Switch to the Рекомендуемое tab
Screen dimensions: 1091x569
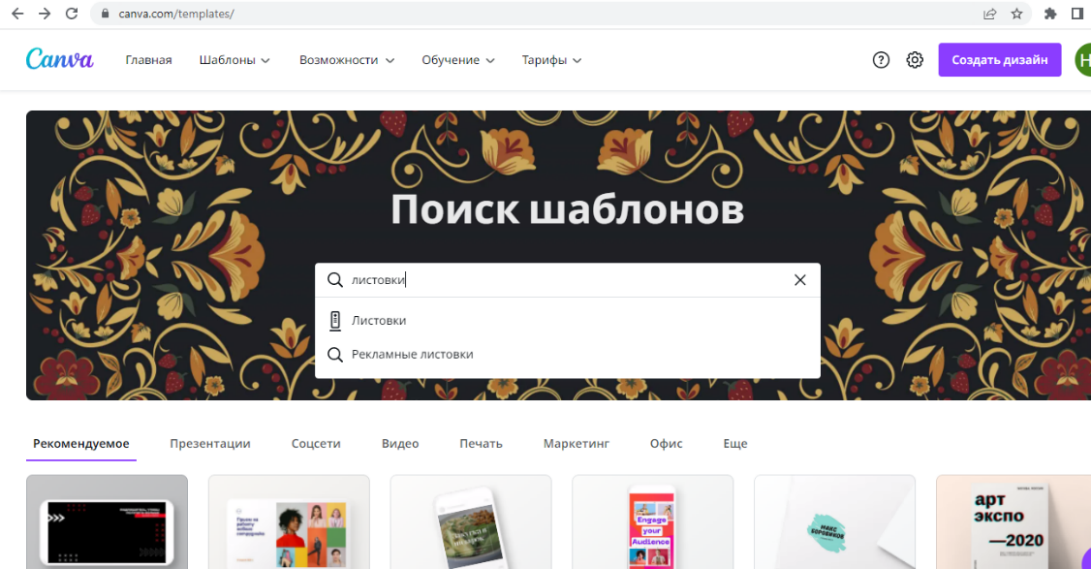click(81, 444)
